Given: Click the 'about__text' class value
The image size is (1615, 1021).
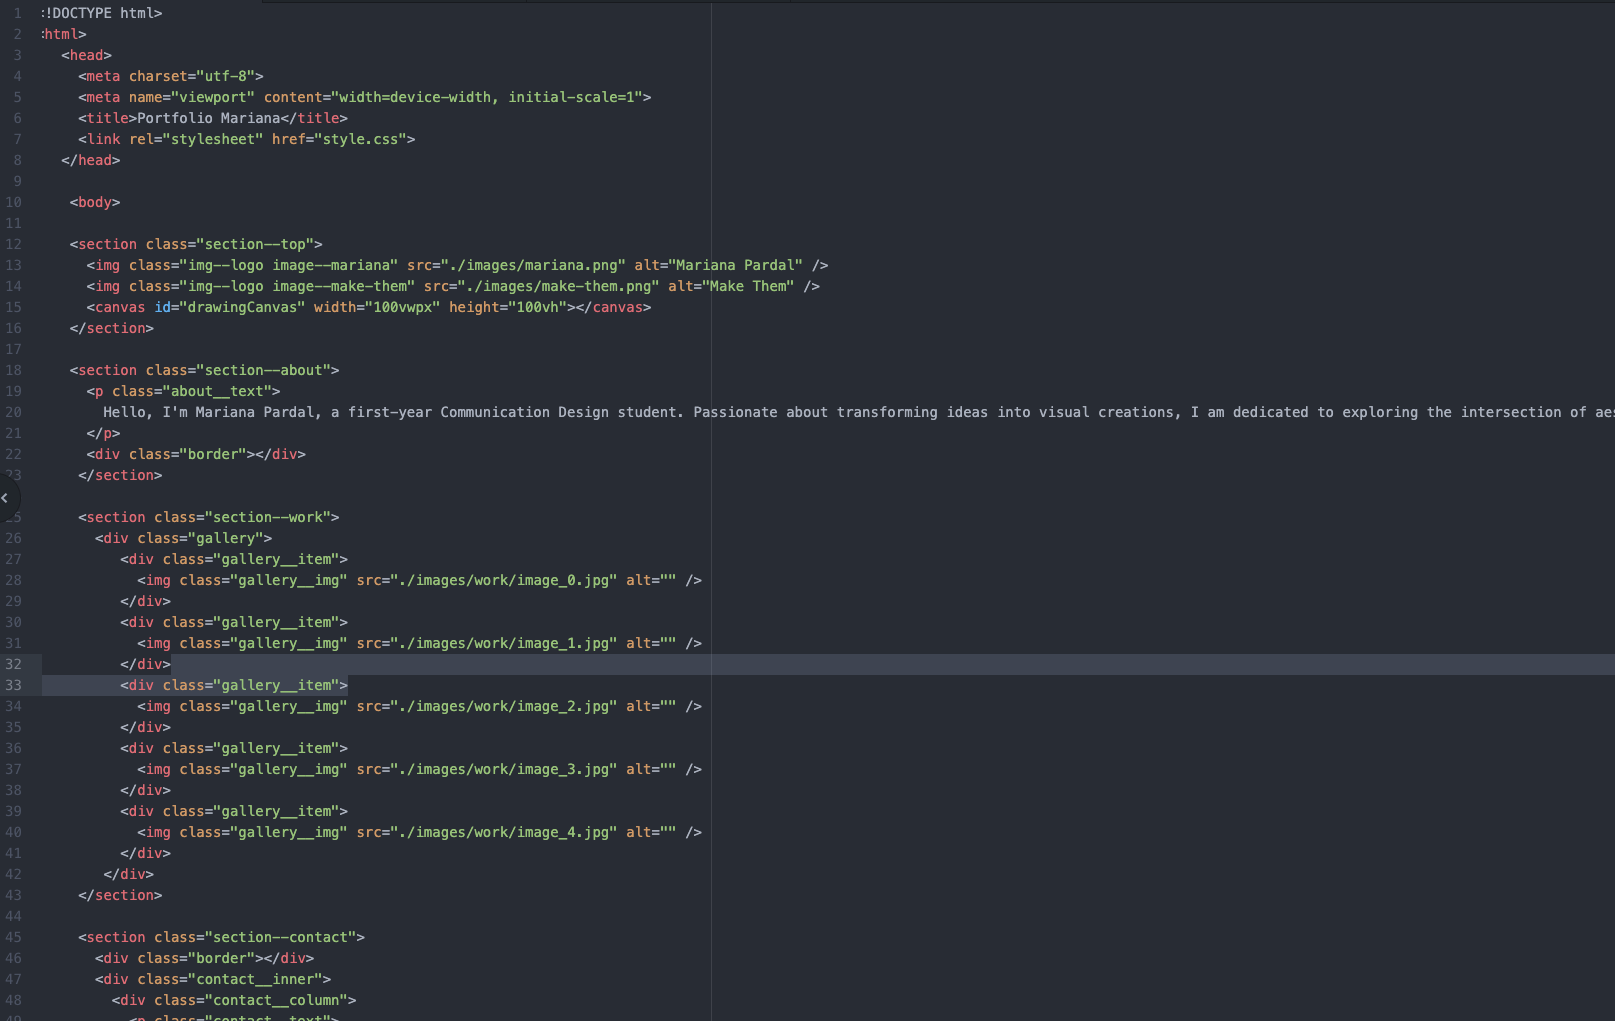Looking at the screenshot, I should [x=217, y=391].
